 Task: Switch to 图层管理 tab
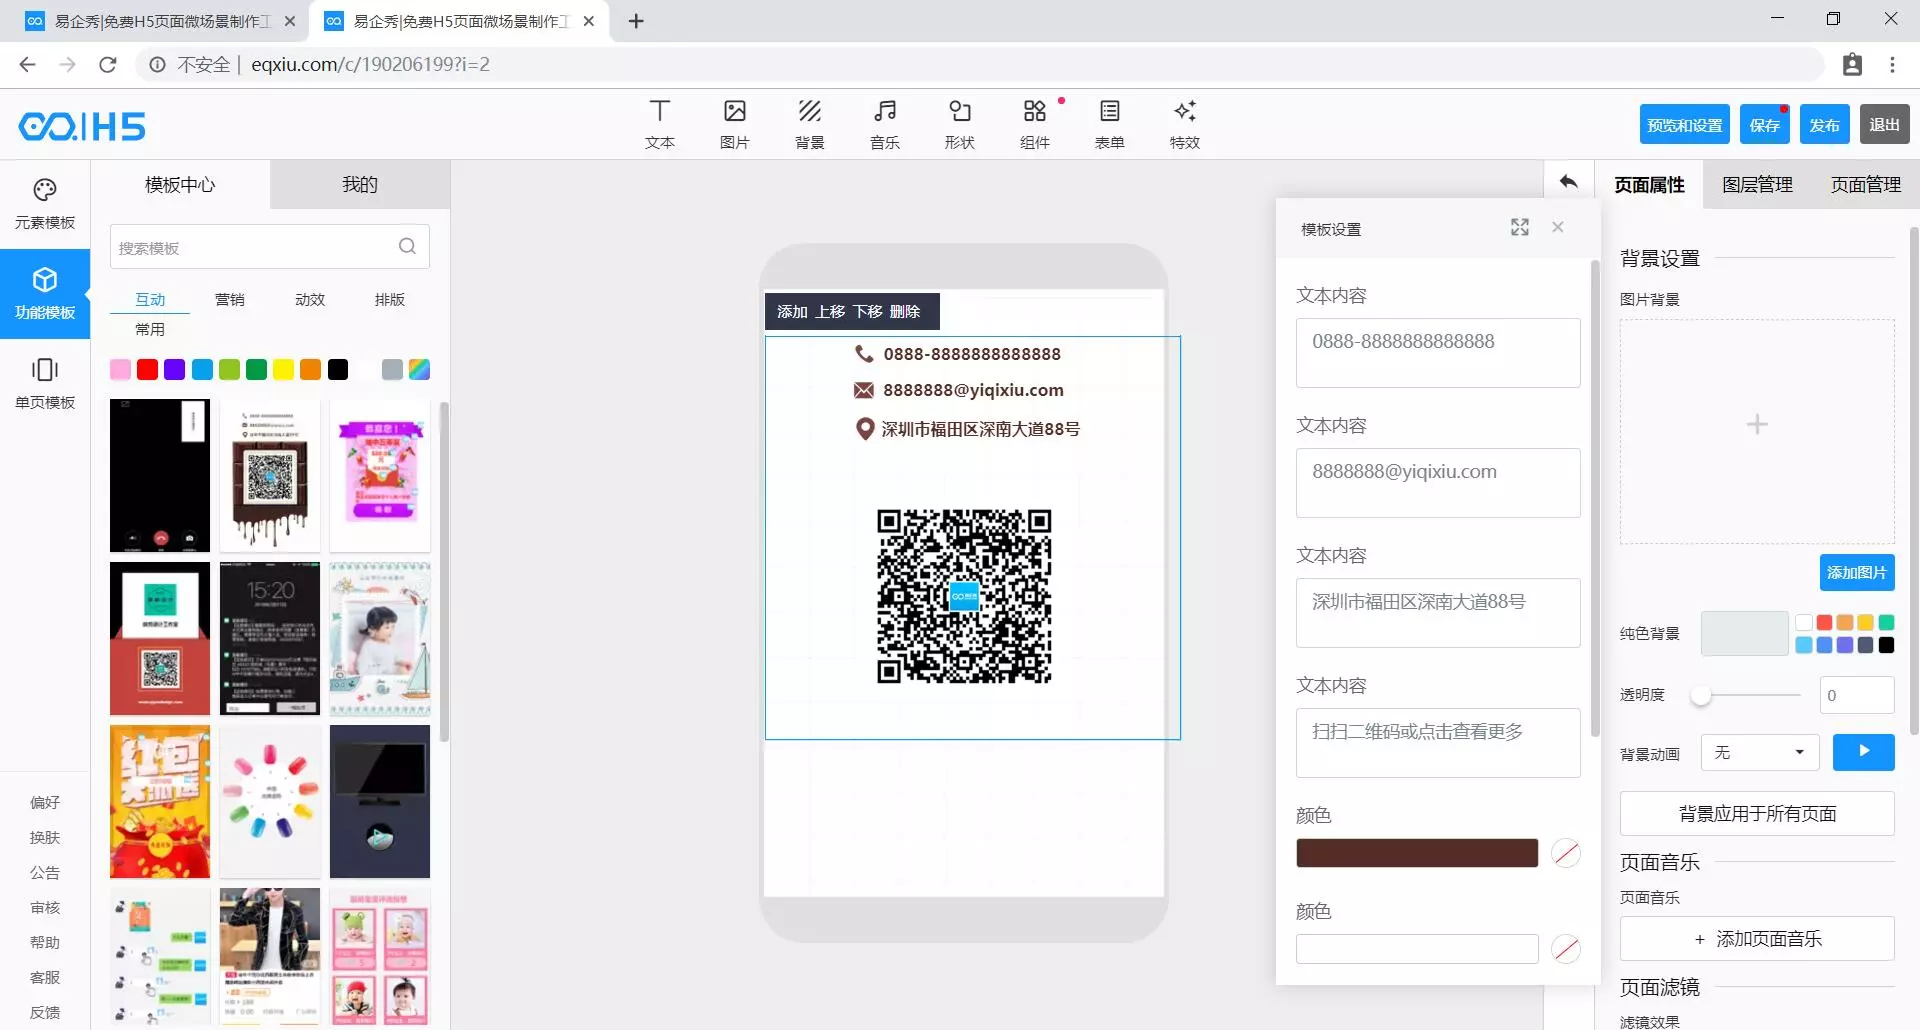1757,185
